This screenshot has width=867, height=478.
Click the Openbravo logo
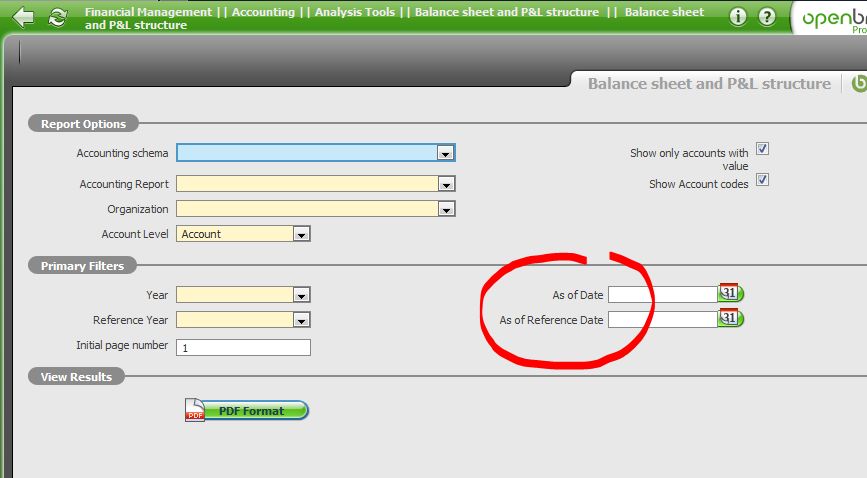[x=834, y=19]
